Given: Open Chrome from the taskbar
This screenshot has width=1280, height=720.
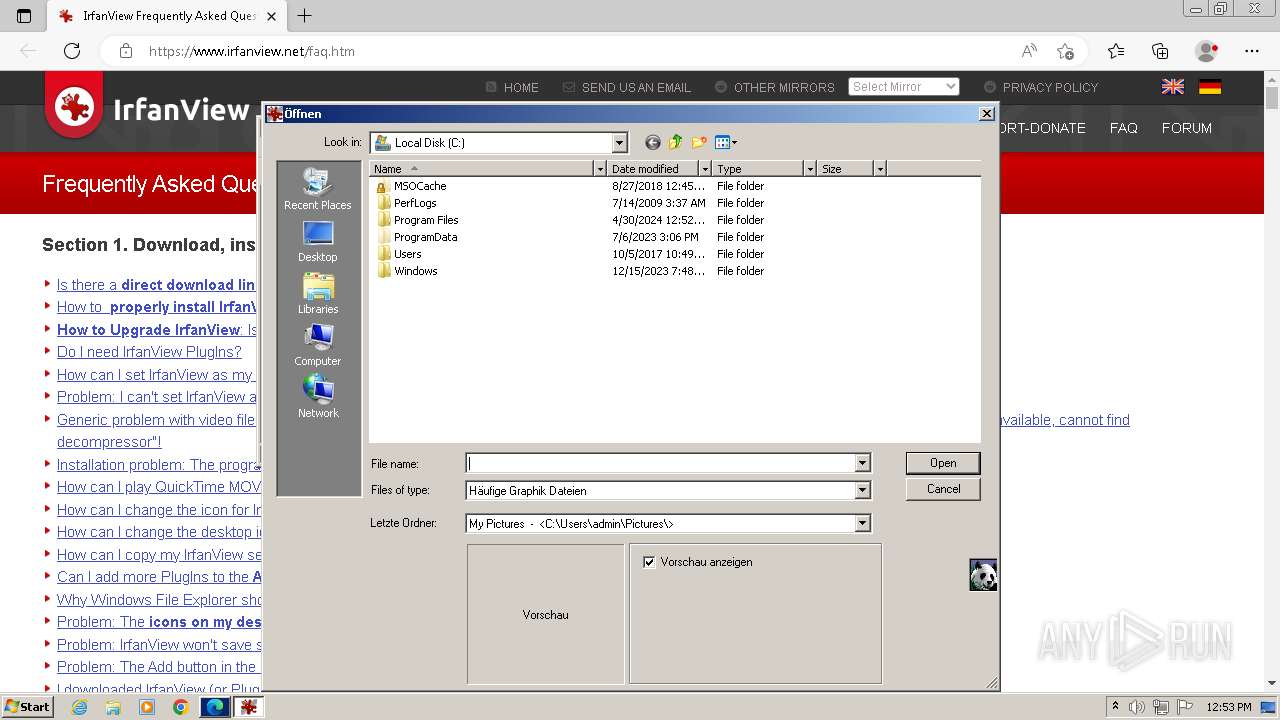Looking at the screenshot, I should click(x=180, y=707).
